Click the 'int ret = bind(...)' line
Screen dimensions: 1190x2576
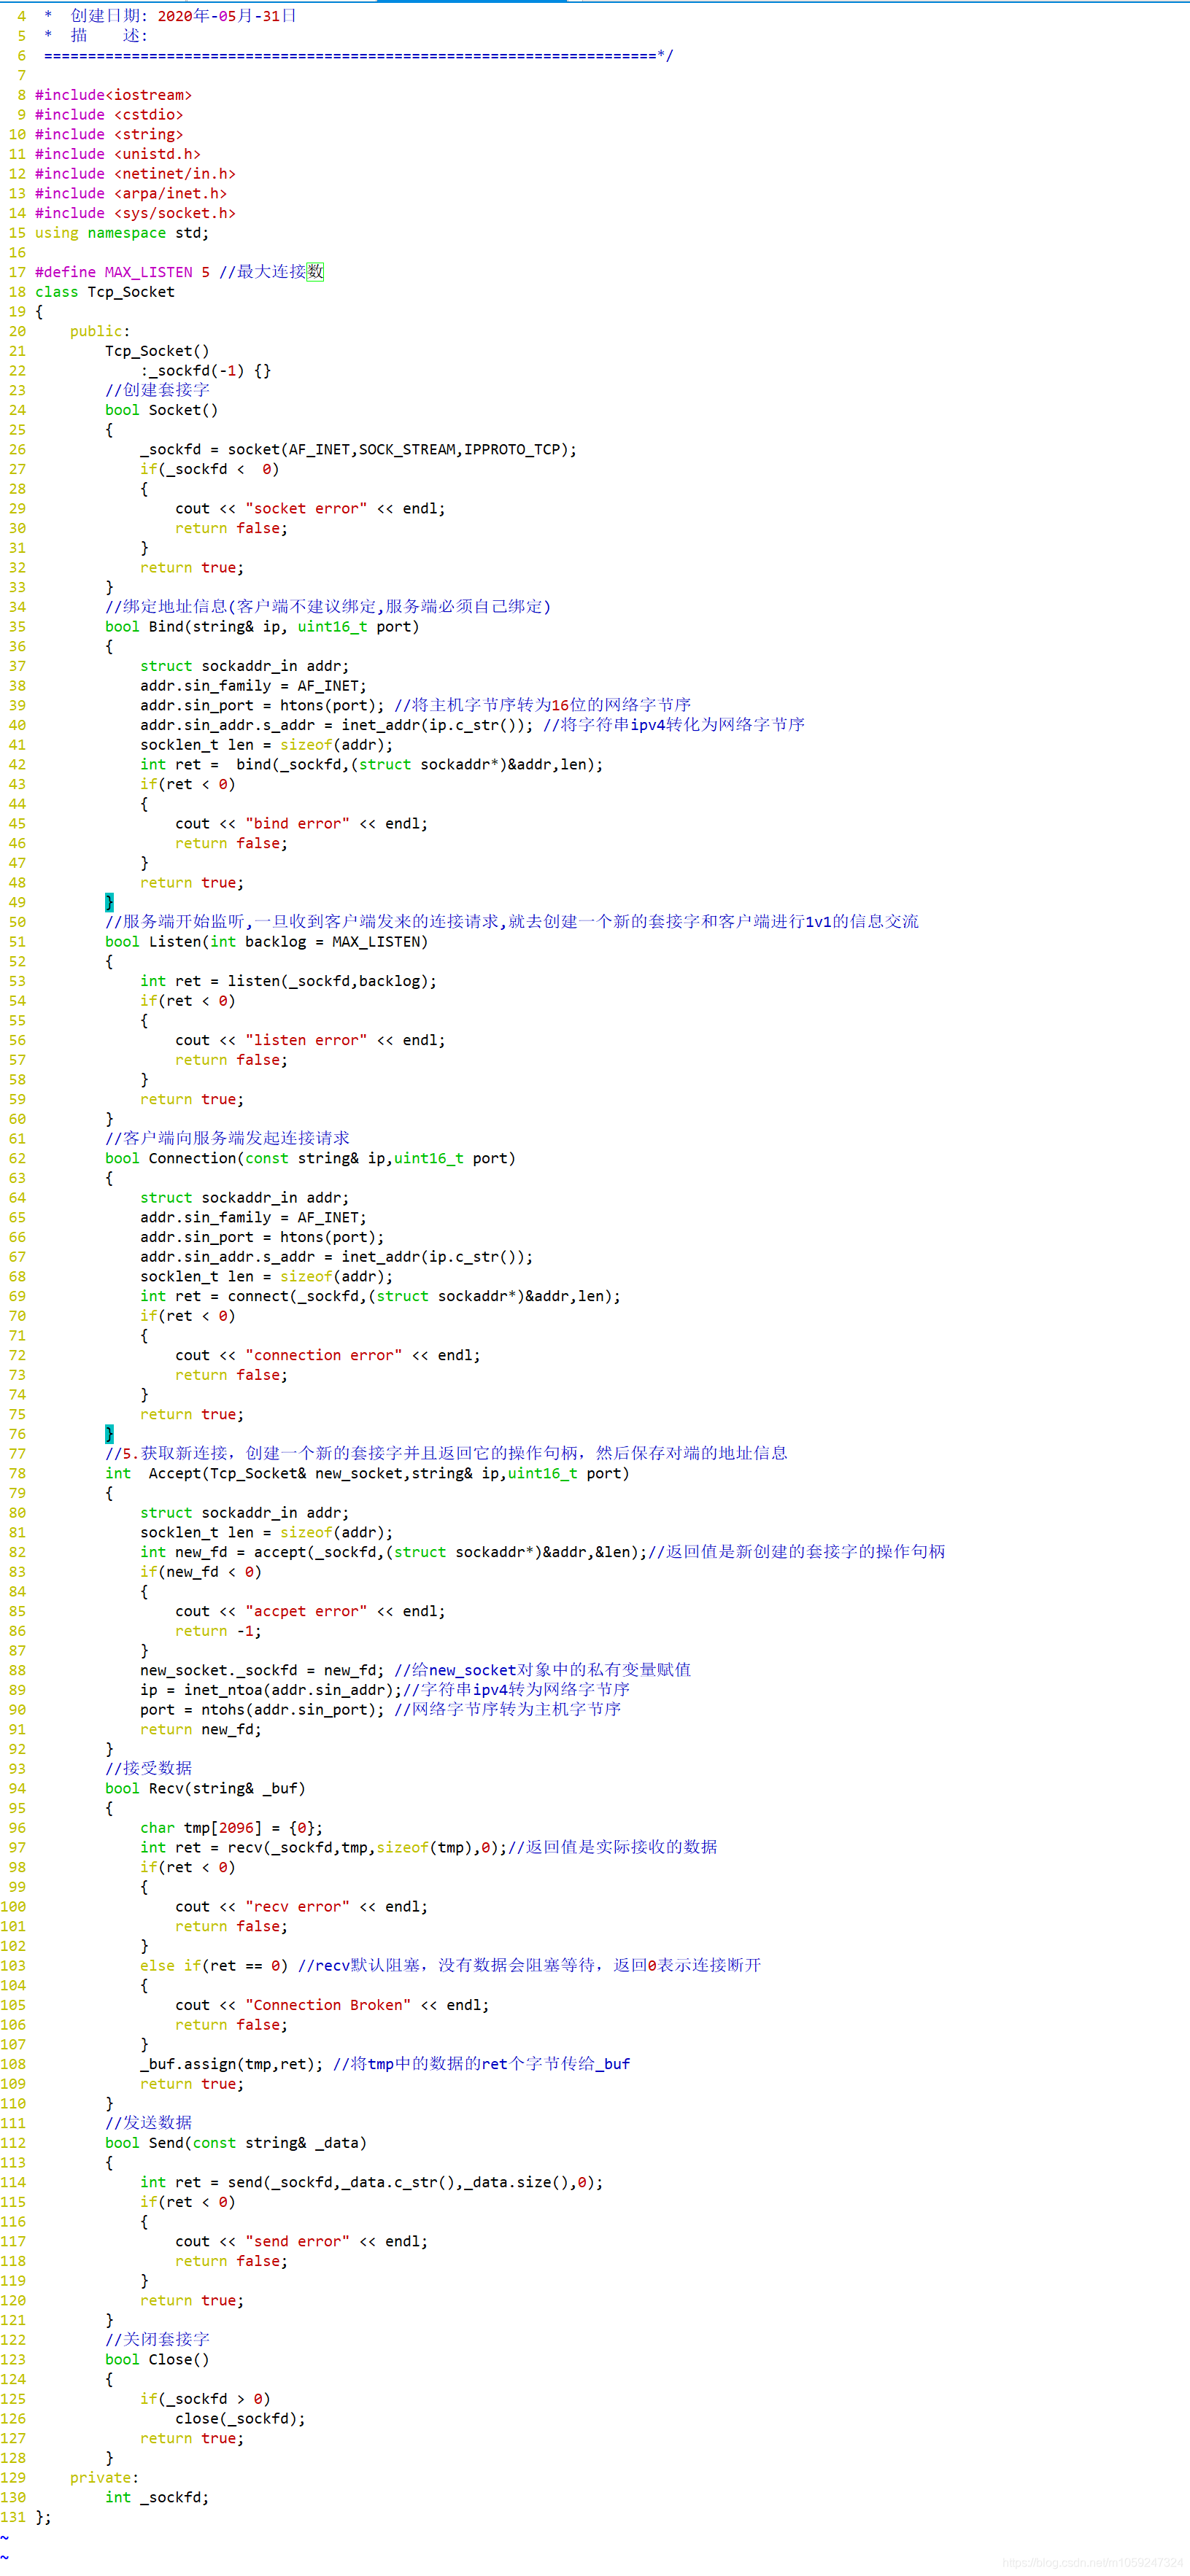coord(372,765)
